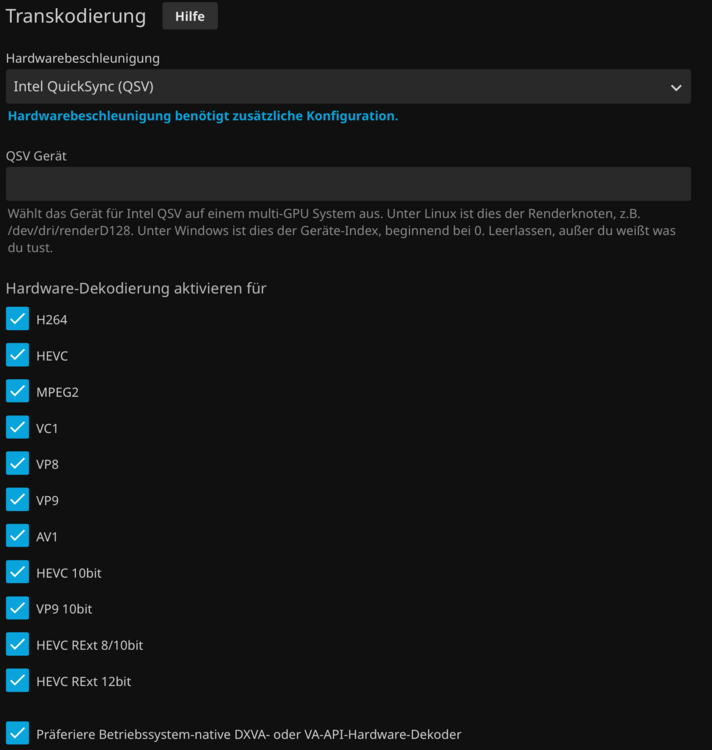Expand the Hardwarebeschleunigung dropdown chevron
This screenshot has height=750, width=712.
[x=676, y=88]
